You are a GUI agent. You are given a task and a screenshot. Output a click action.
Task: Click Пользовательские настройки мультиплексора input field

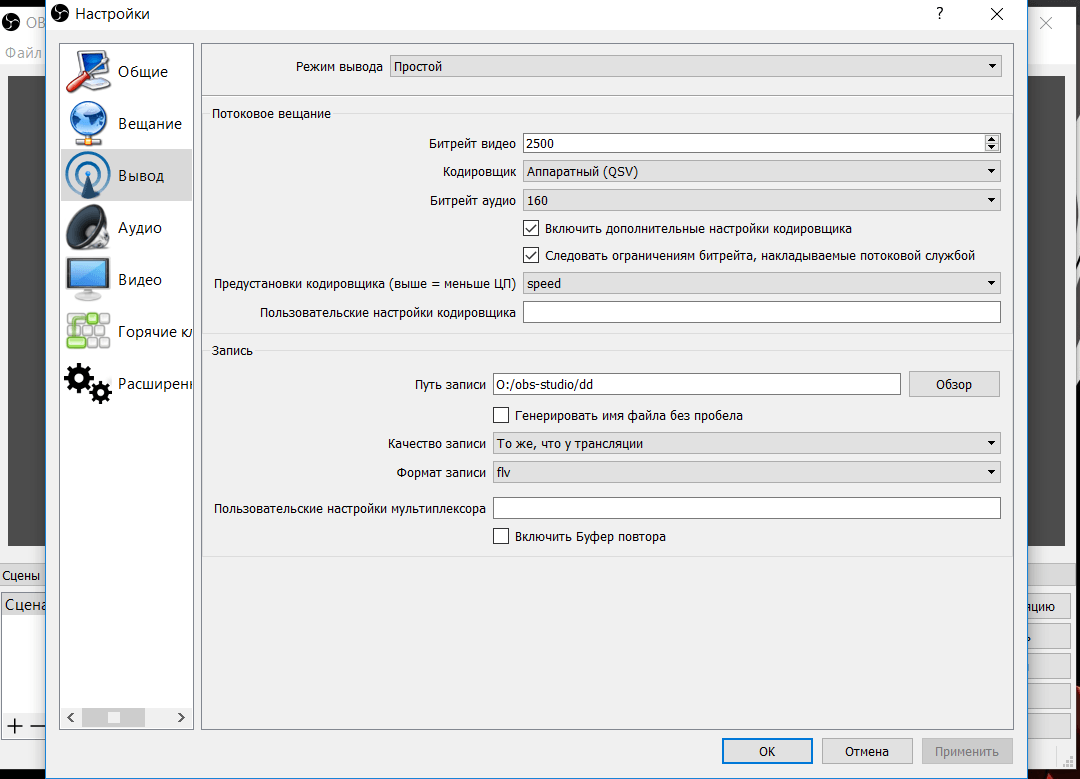coord(747,508)
